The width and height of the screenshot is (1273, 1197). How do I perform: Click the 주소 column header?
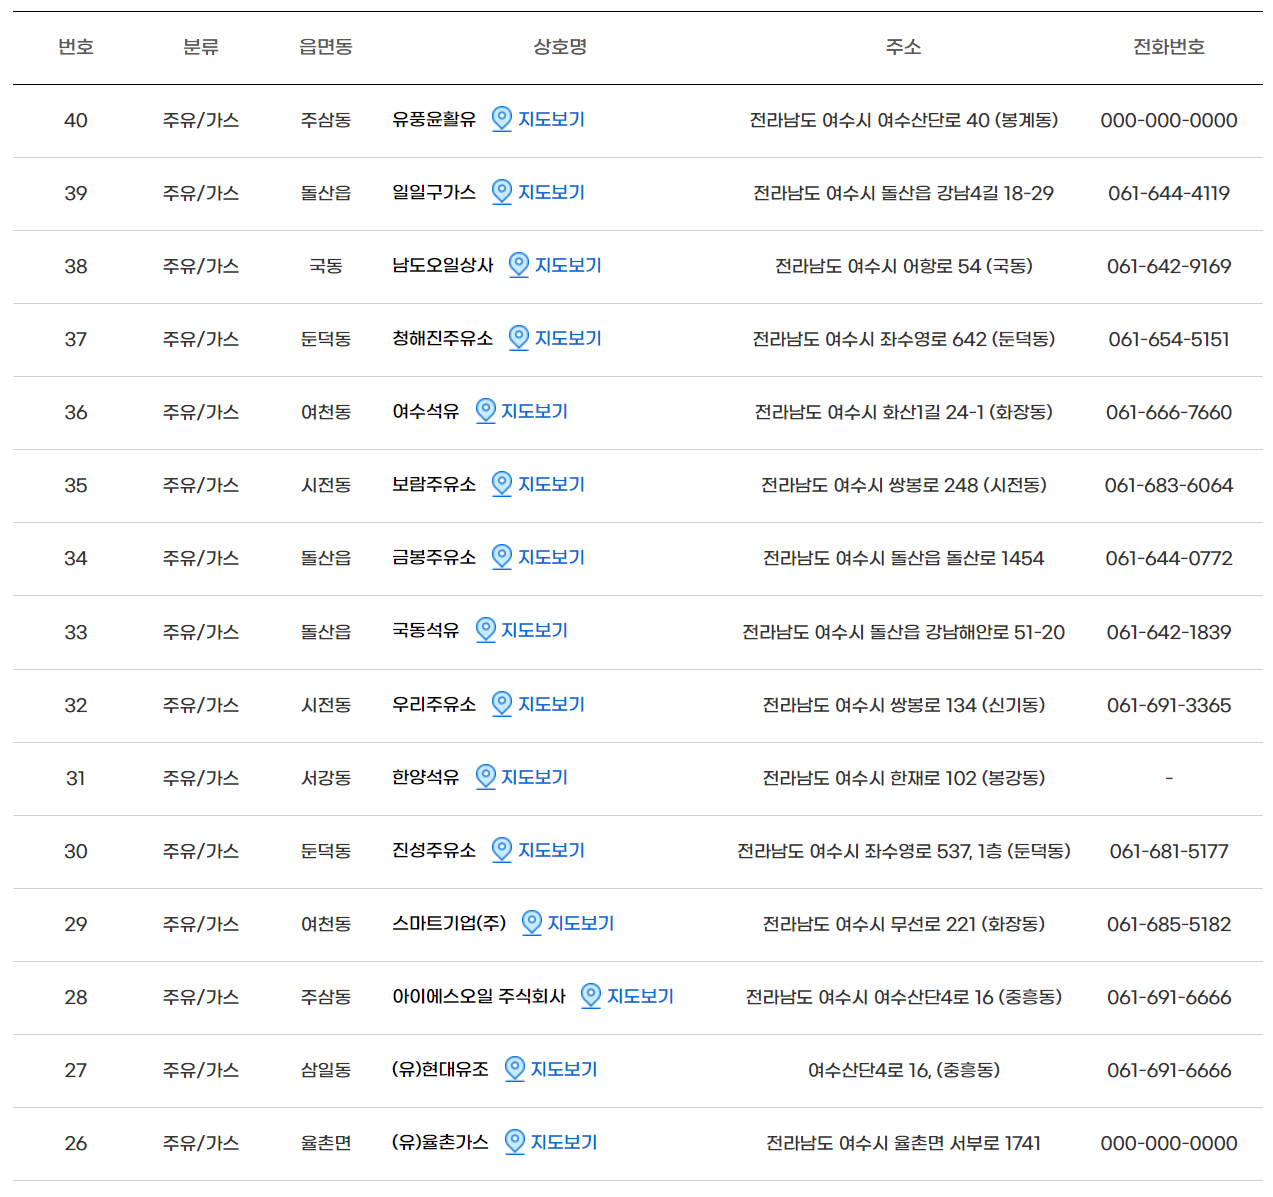pyautogui.click(x=904, y=47)
